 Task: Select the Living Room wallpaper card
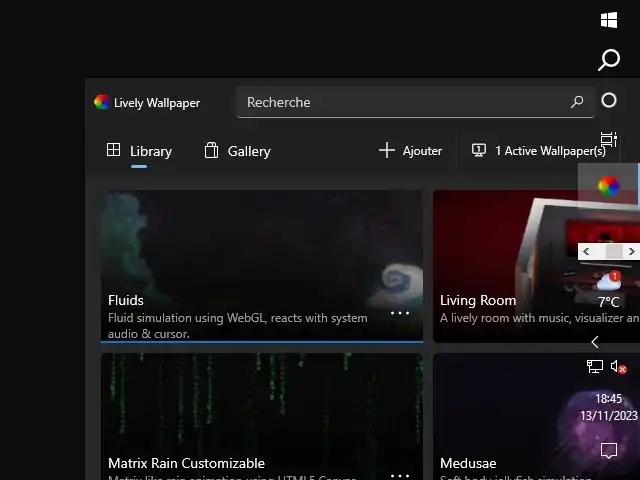coord(536,266)
